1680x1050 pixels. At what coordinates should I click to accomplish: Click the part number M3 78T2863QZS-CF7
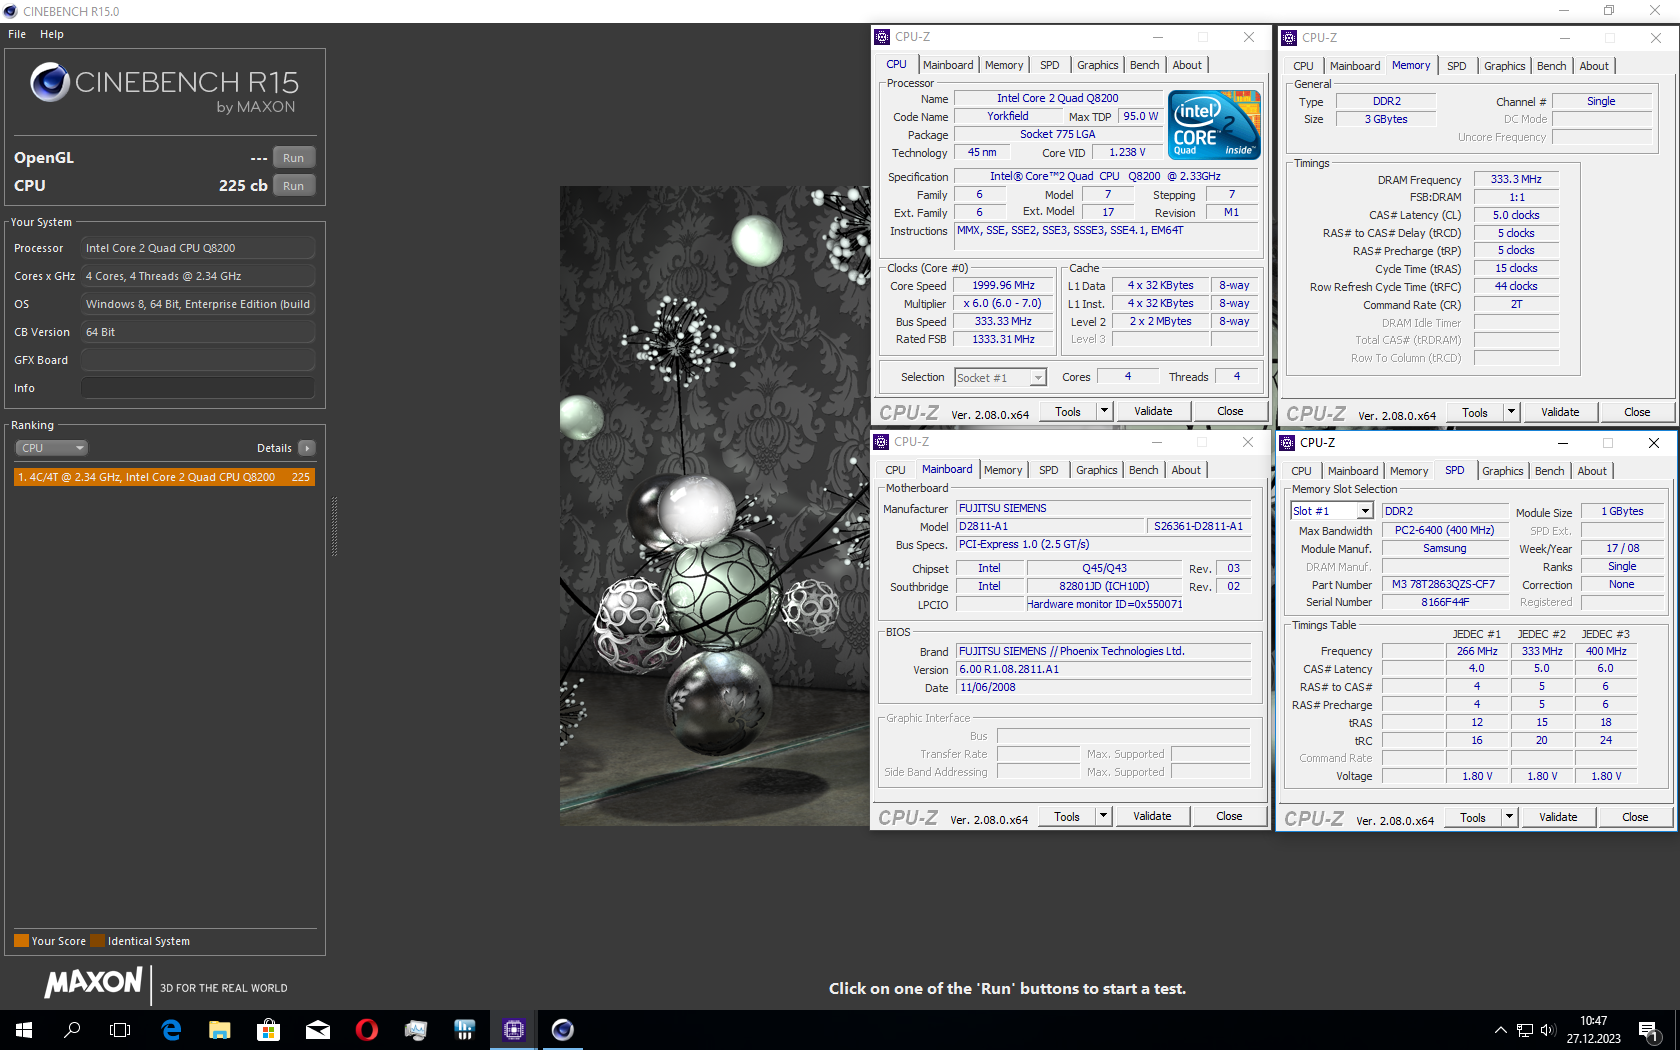(x=1443, y=584)
